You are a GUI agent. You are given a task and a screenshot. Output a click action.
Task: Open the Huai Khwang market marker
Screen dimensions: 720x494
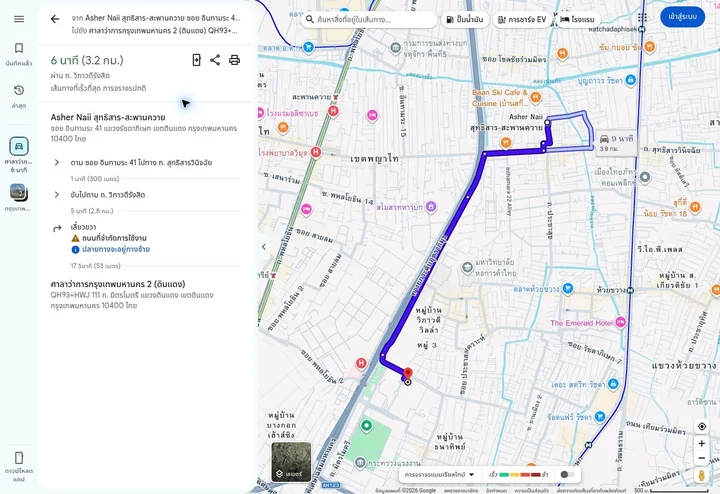(568, 288)
